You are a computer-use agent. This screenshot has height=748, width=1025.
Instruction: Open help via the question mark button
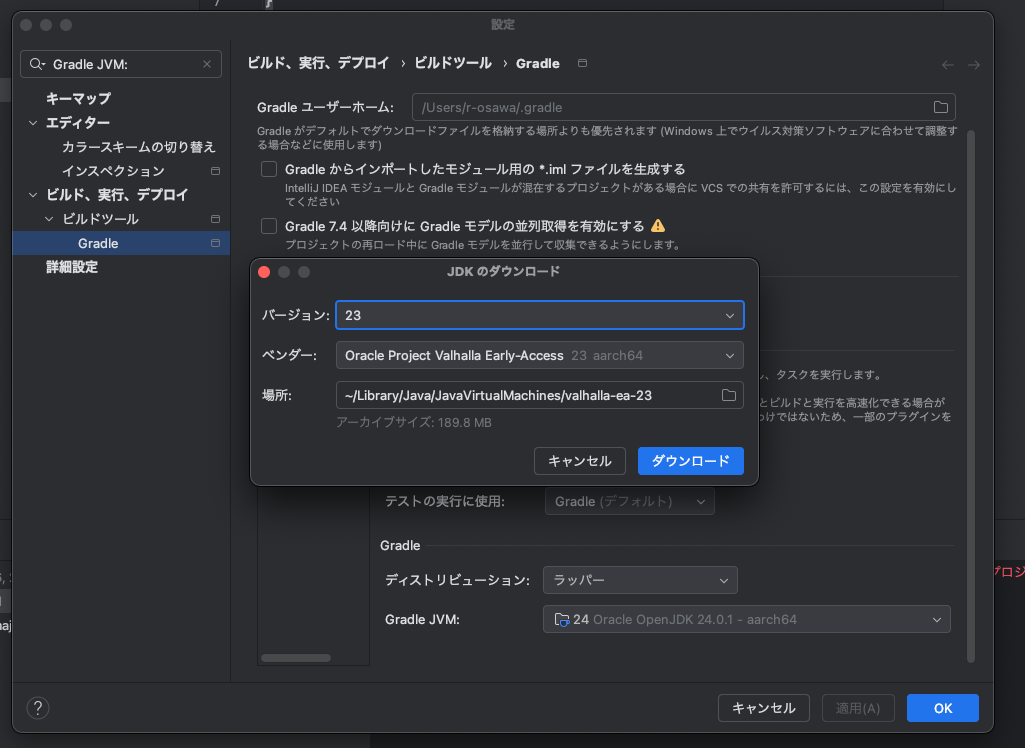click(38, 708)
